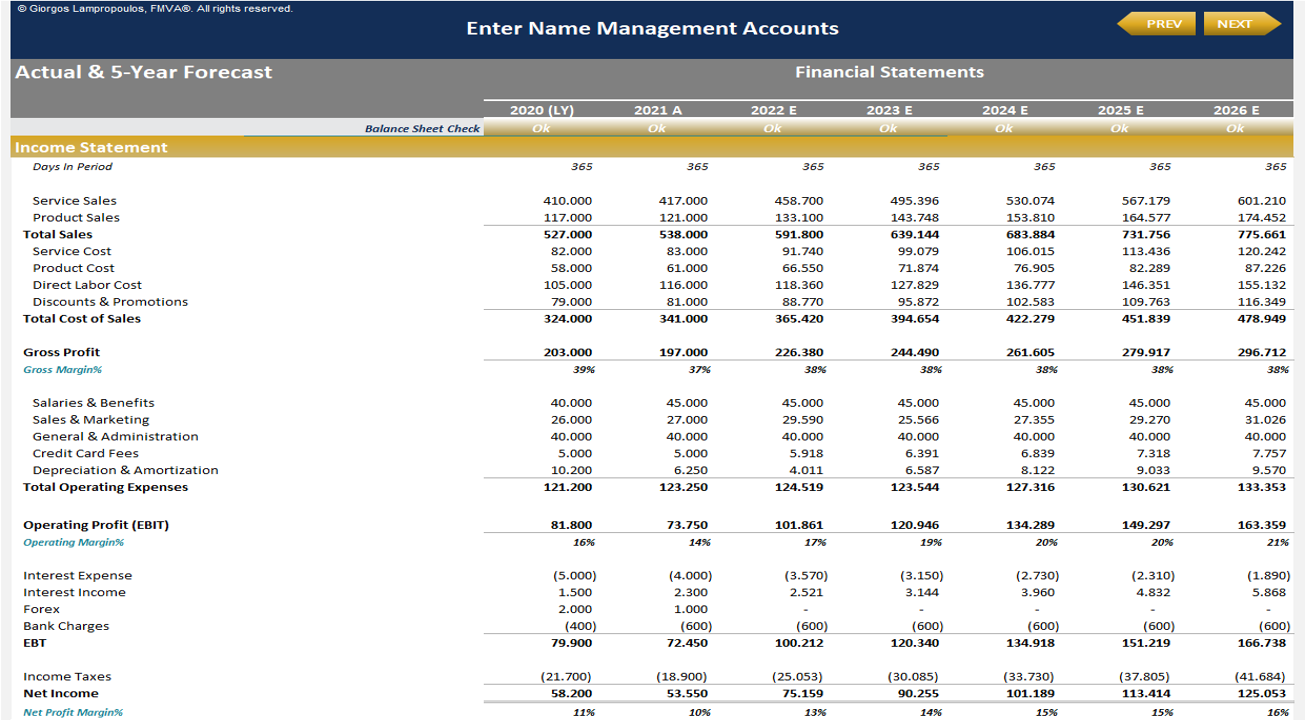Image resolution: width=1305 pixels, height=720 pixels.
Task: Click the 2020 EBIT value 81.800
Action: 571,525
